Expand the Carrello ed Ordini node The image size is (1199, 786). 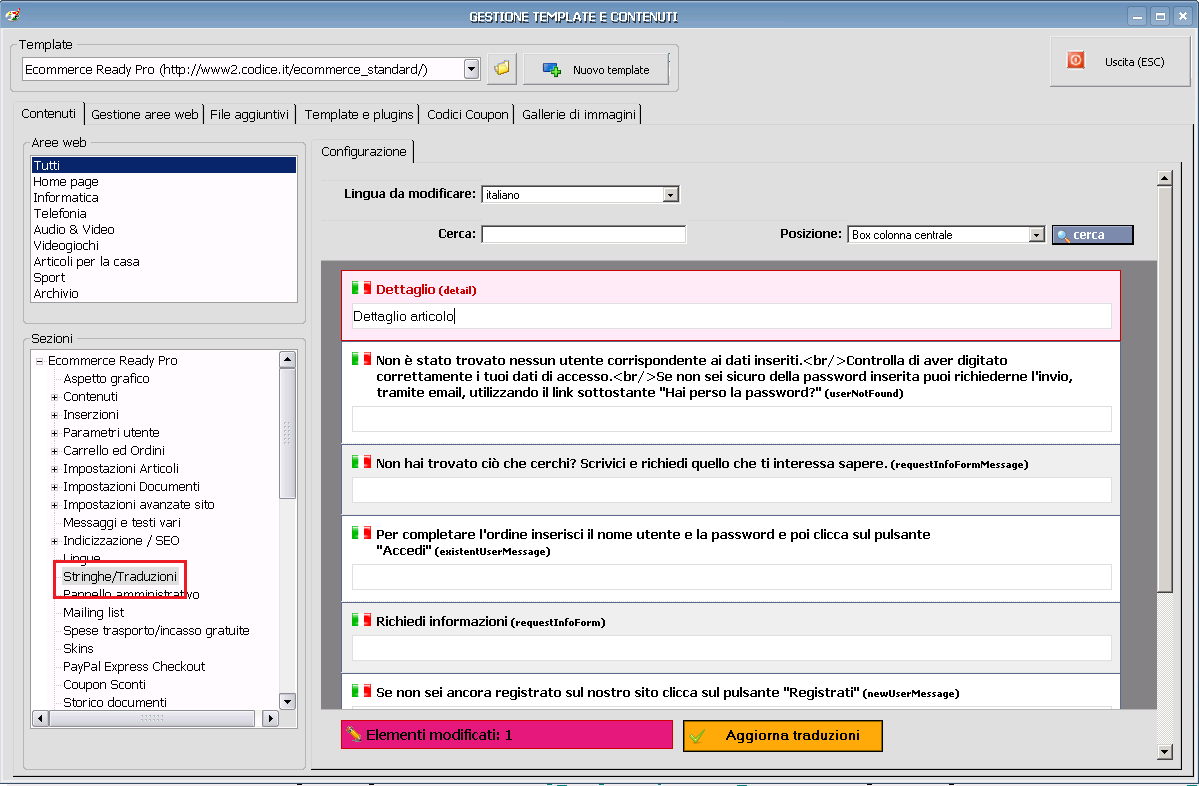tap(54, 451)
